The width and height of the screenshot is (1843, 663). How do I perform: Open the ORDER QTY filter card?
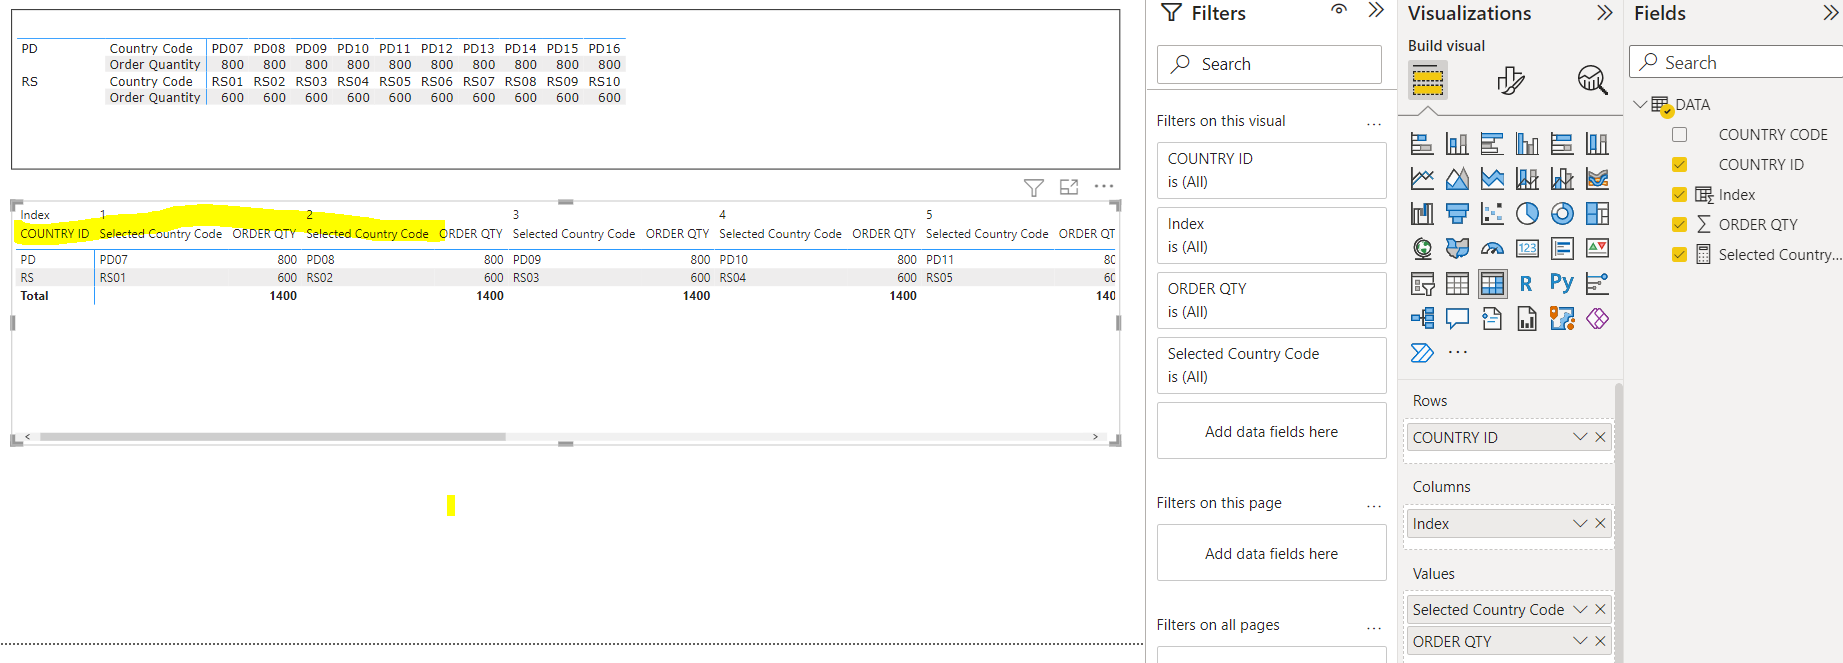coord(1271,300)
